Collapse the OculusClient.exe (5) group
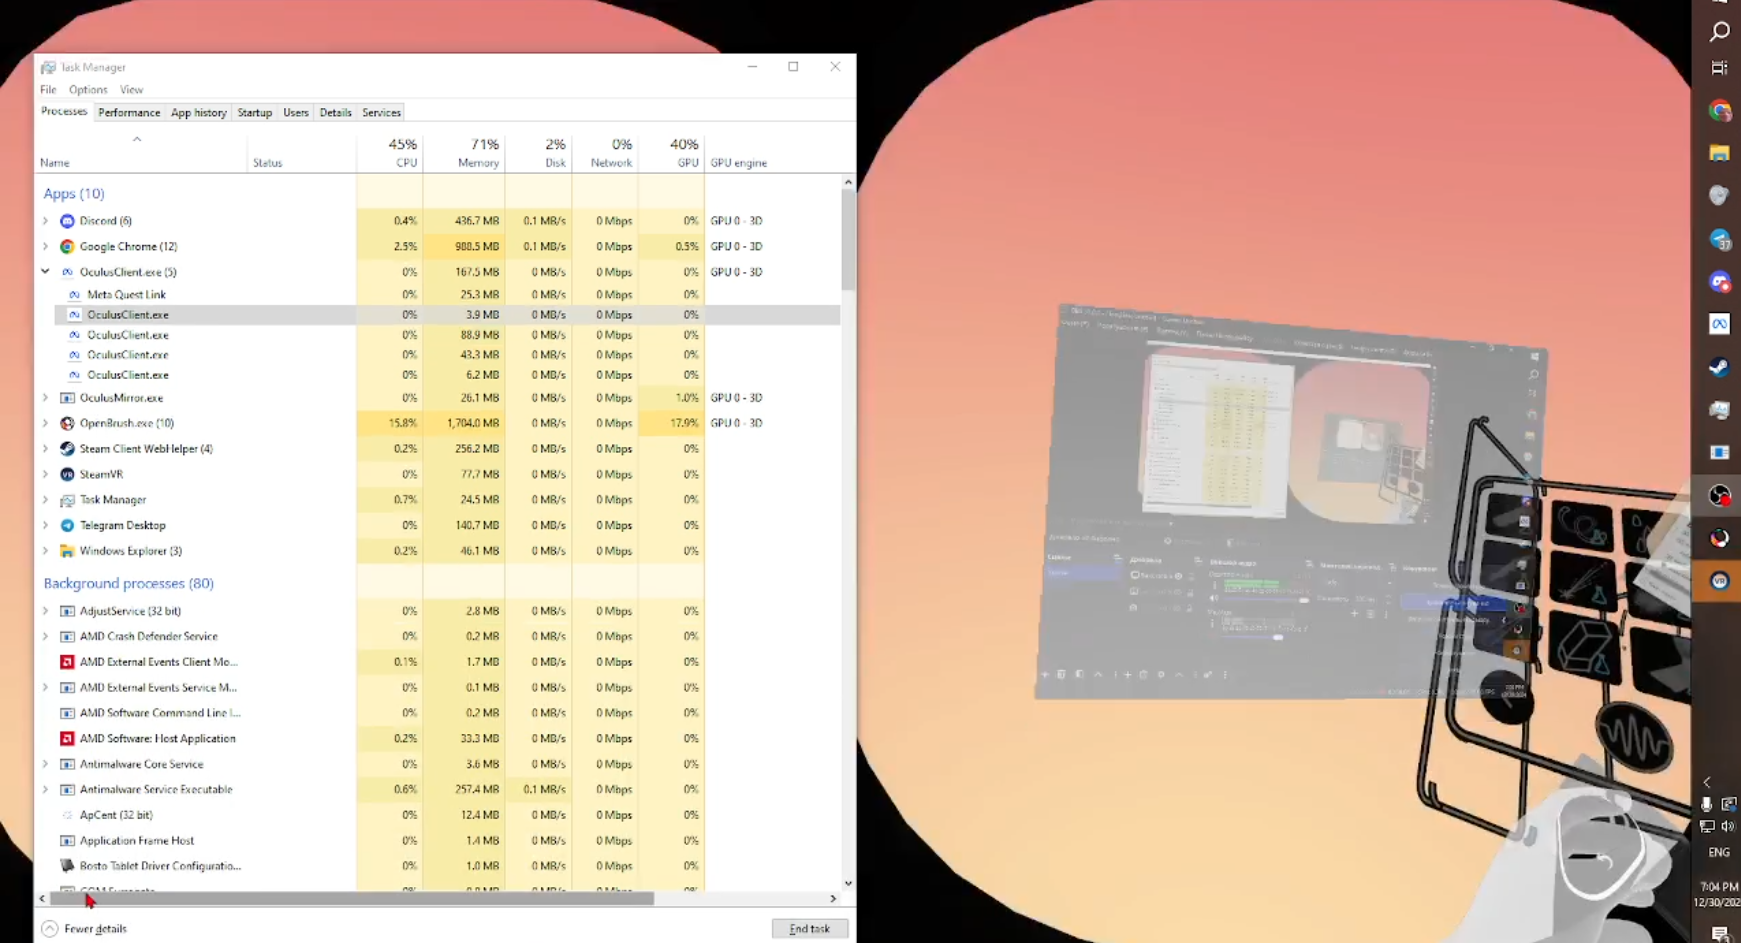 (x=45, y=272)
